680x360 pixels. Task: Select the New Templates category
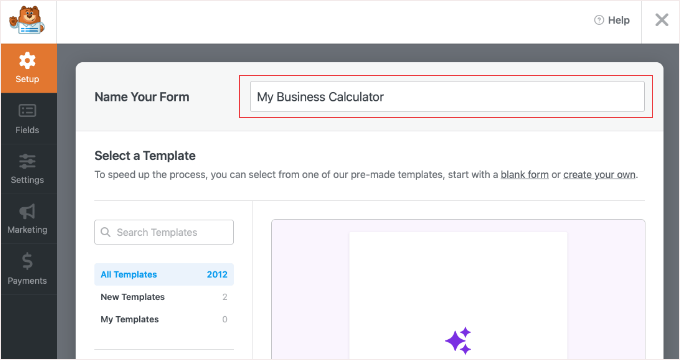tap(164, 297)
